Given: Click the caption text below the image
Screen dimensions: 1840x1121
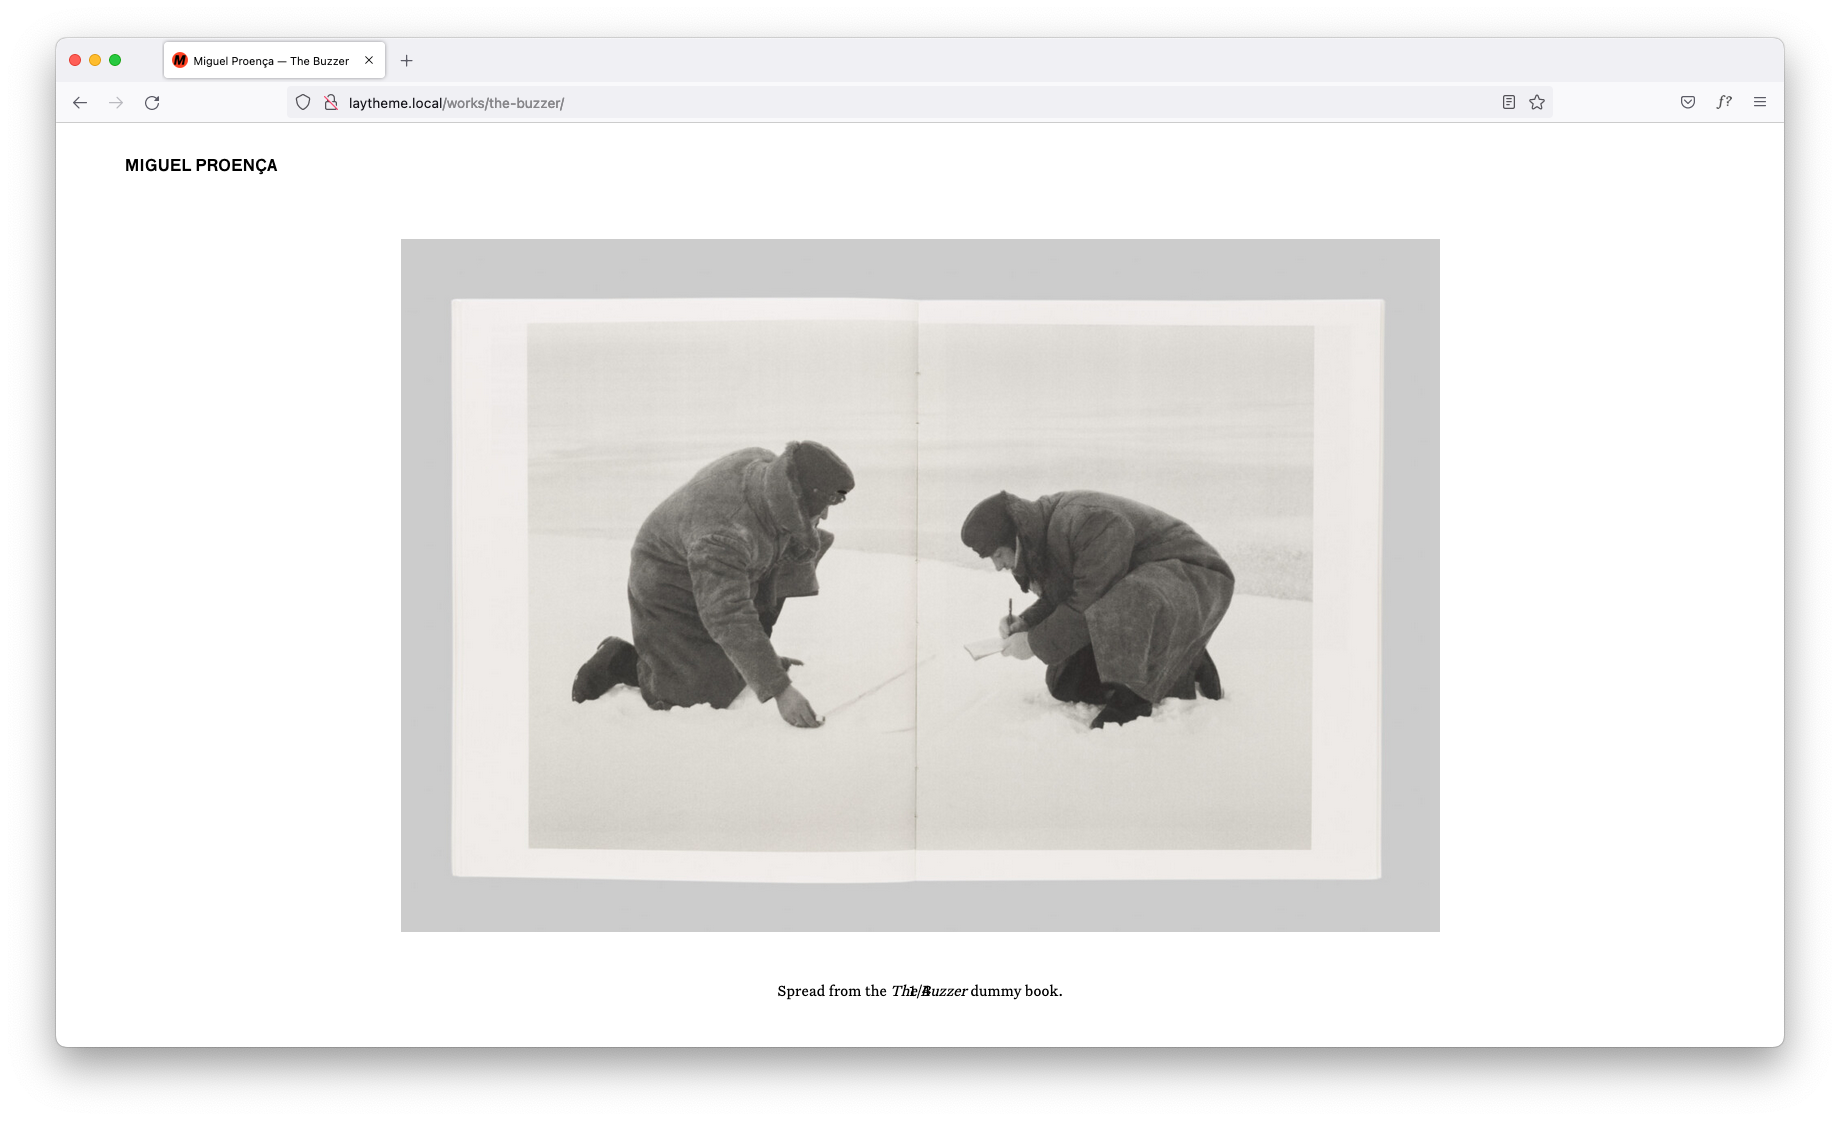Looking at the screenshot, I should click(919, 991).
